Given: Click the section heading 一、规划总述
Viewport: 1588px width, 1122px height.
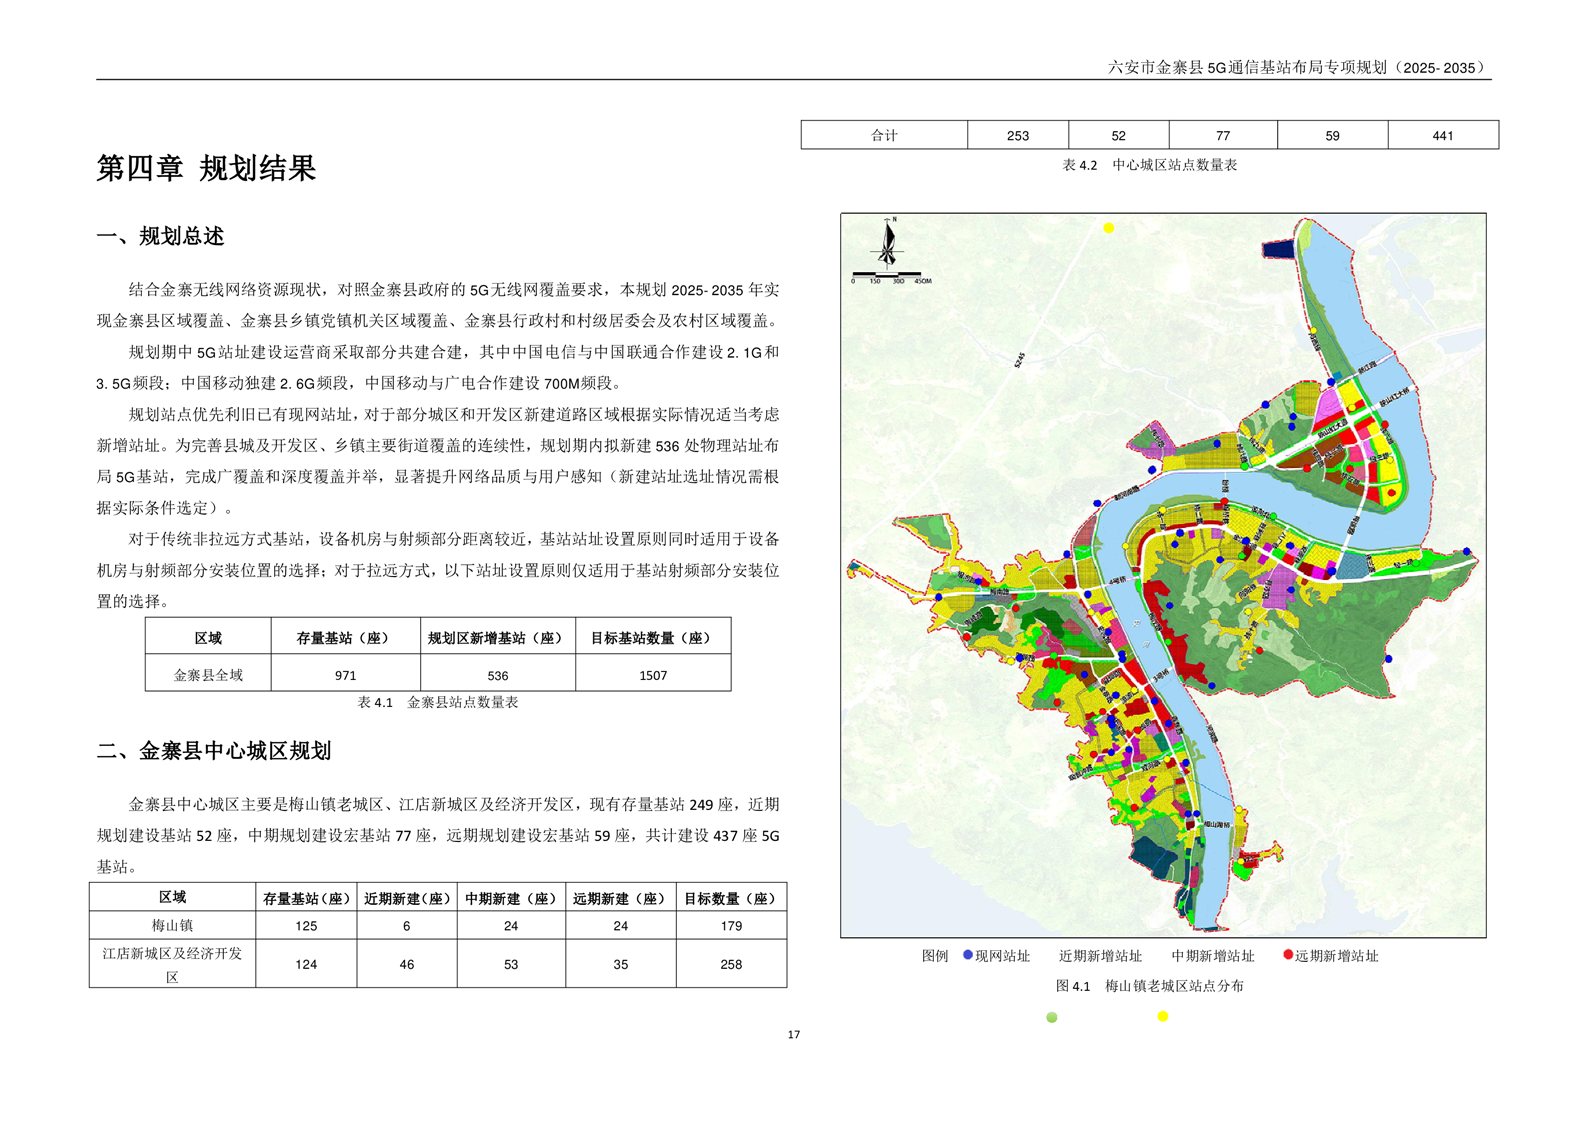Looking at the screenshot, I should coord(160,237).
